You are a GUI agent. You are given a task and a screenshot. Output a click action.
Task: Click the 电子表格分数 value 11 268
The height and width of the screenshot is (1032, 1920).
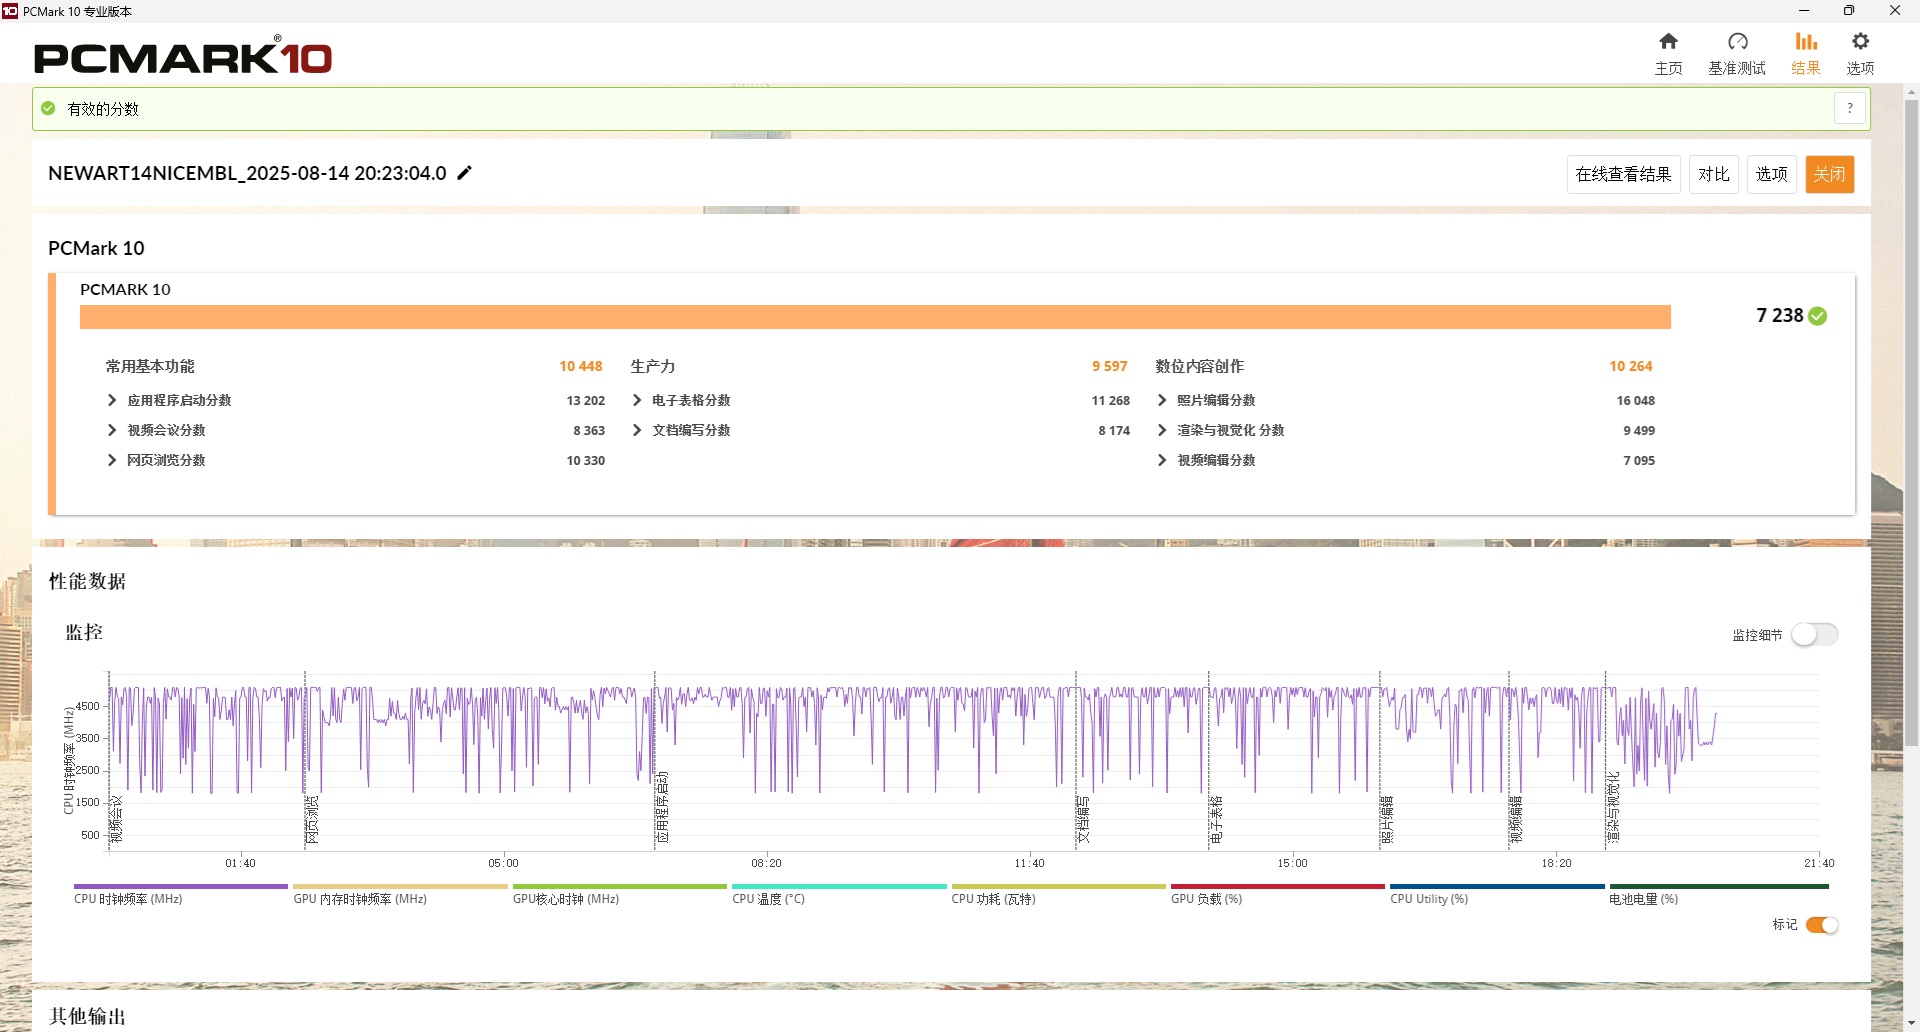[1111, 400]
